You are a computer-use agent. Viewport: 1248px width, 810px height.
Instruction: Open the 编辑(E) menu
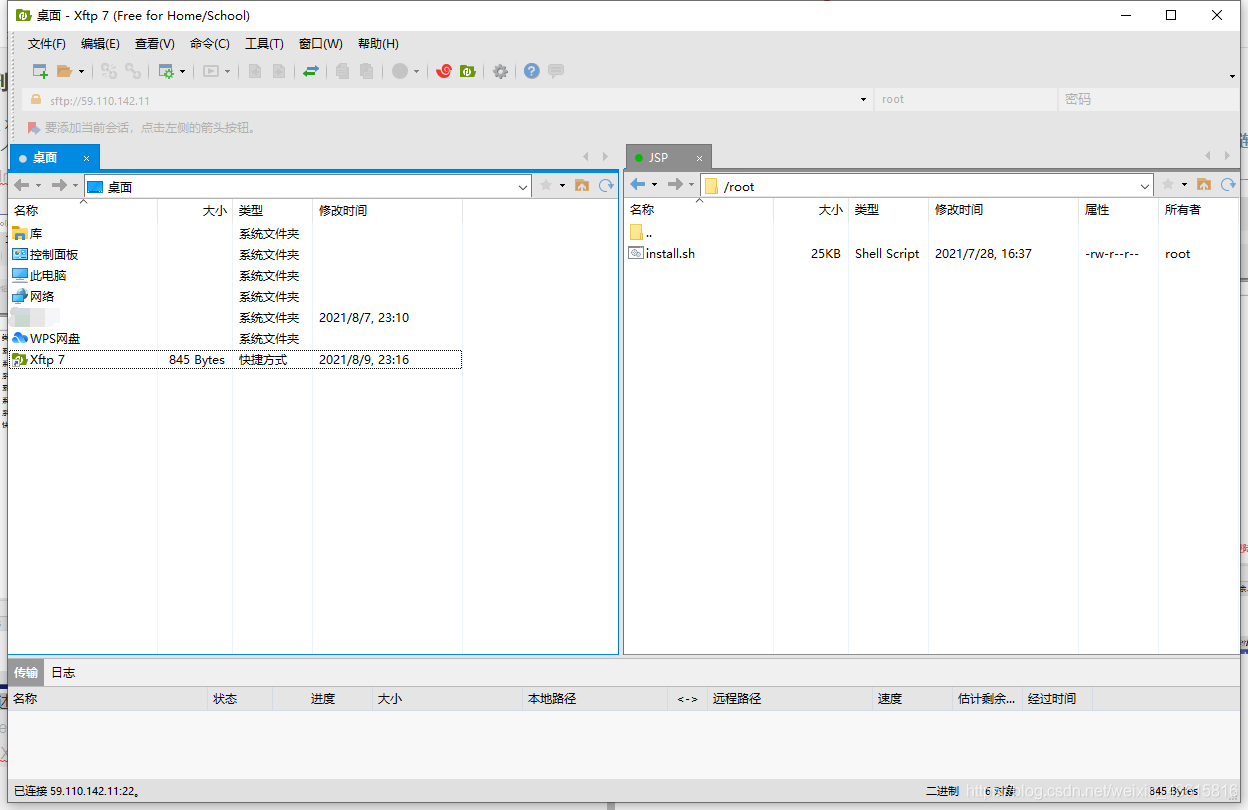pos(100,44)
